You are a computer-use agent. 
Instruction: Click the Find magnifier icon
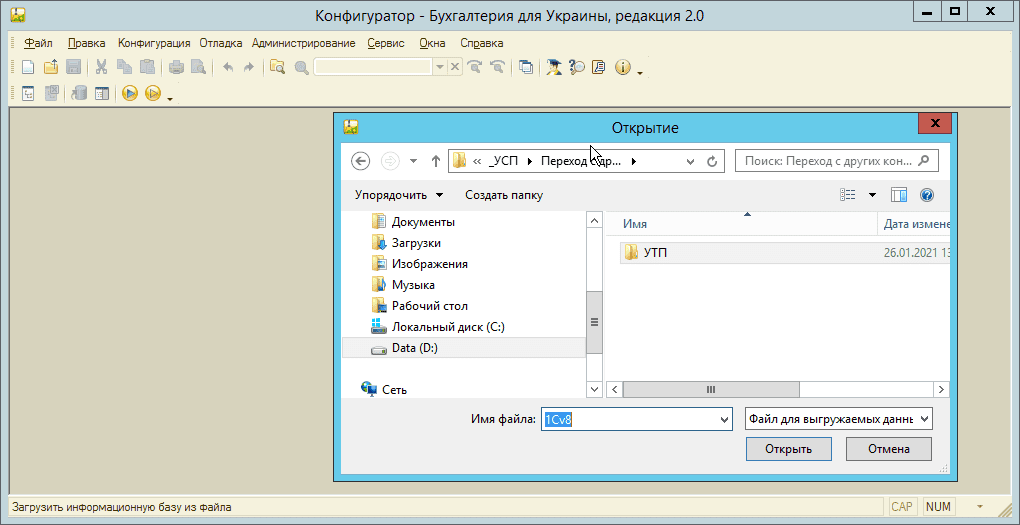(x=301, y=67)
